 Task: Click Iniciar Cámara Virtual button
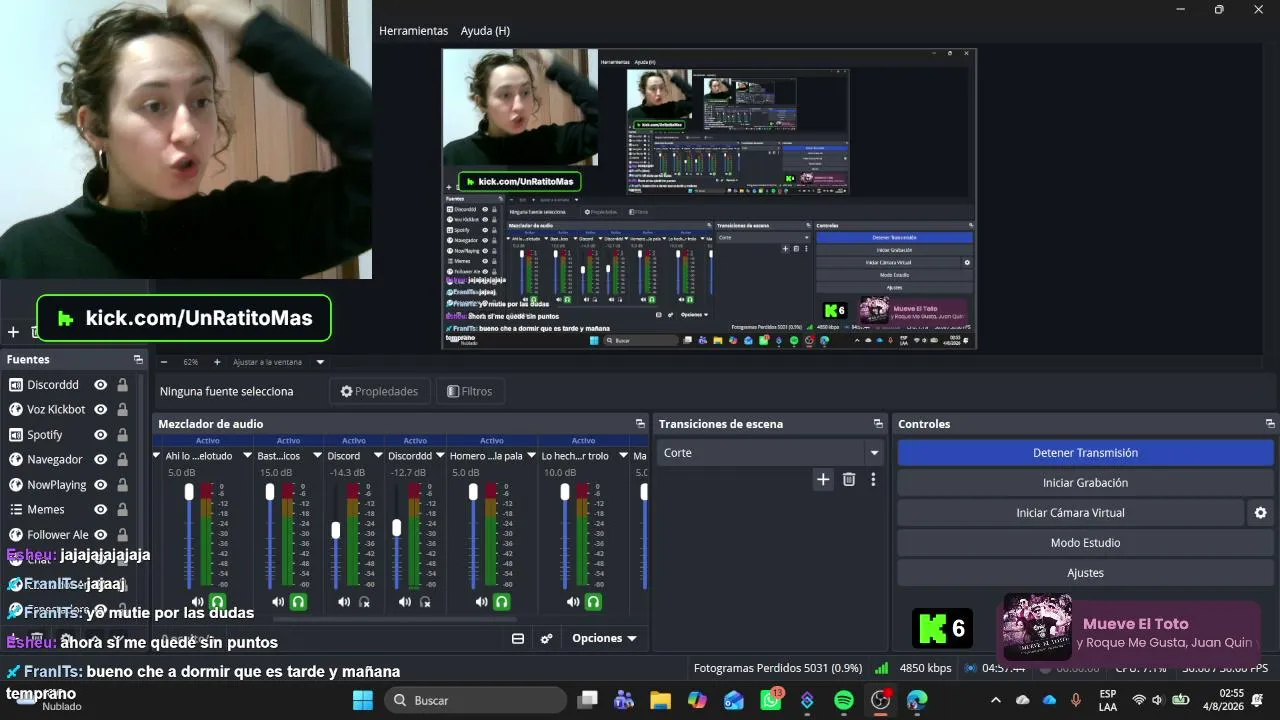1070,513
